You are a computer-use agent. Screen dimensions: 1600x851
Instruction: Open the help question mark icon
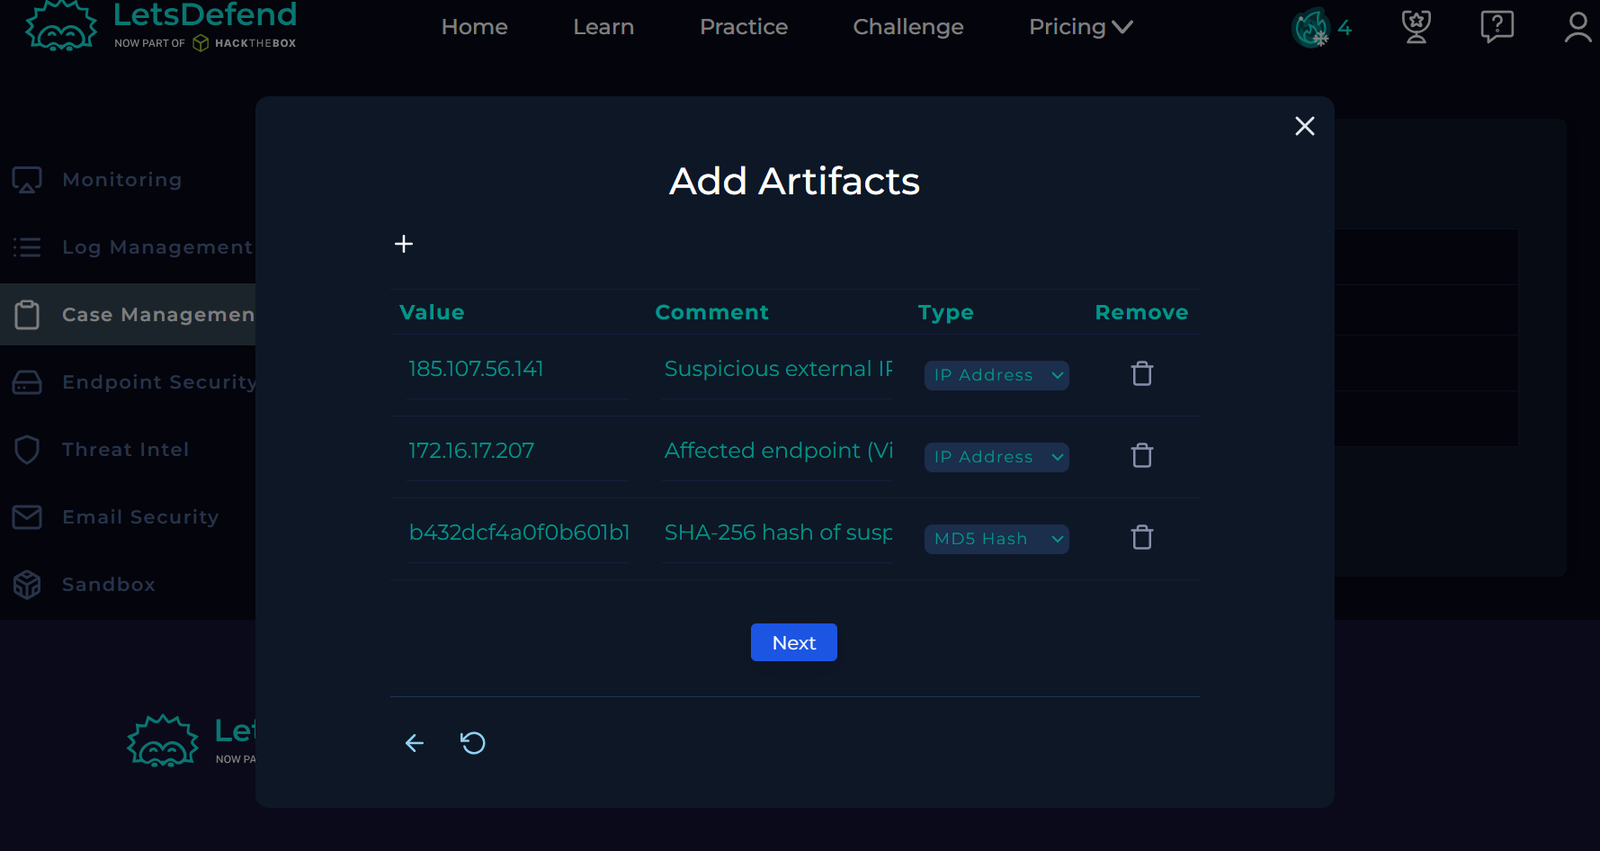pos(1497,27)
